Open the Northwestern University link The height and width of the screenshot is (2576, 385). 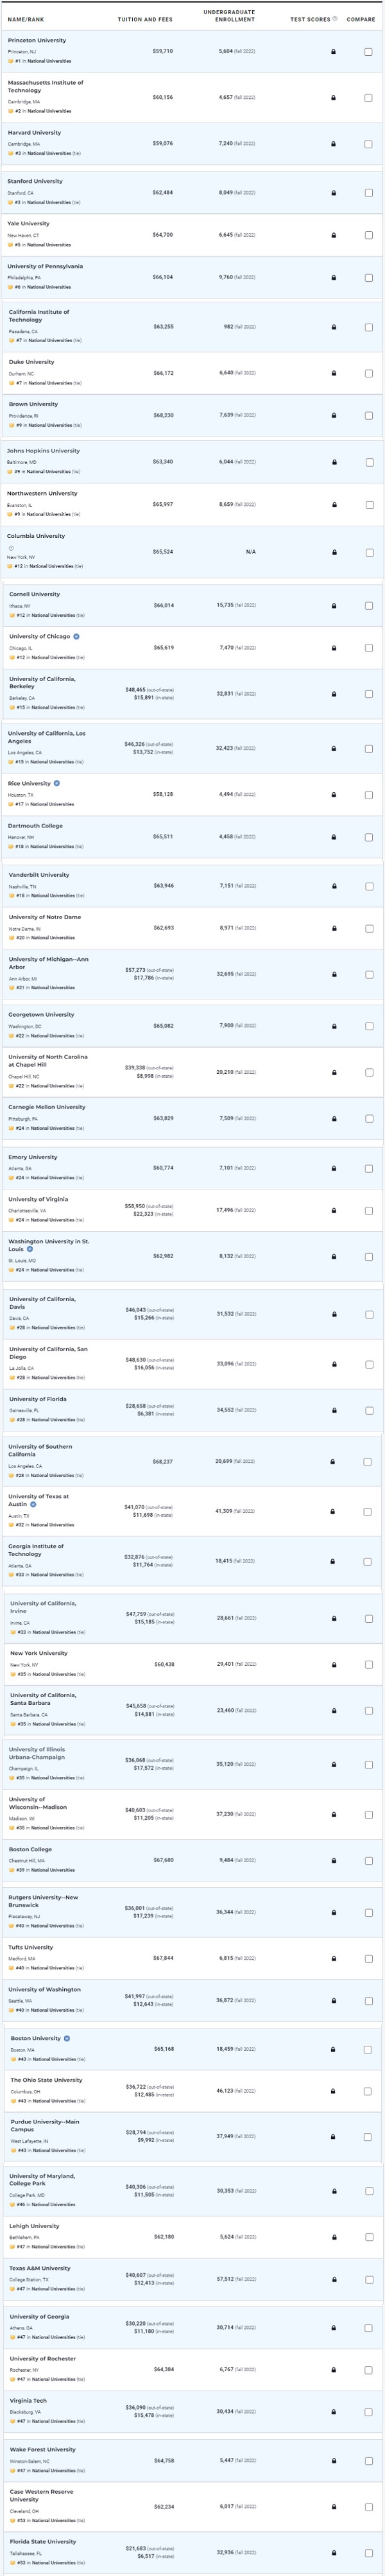[42, 493]
